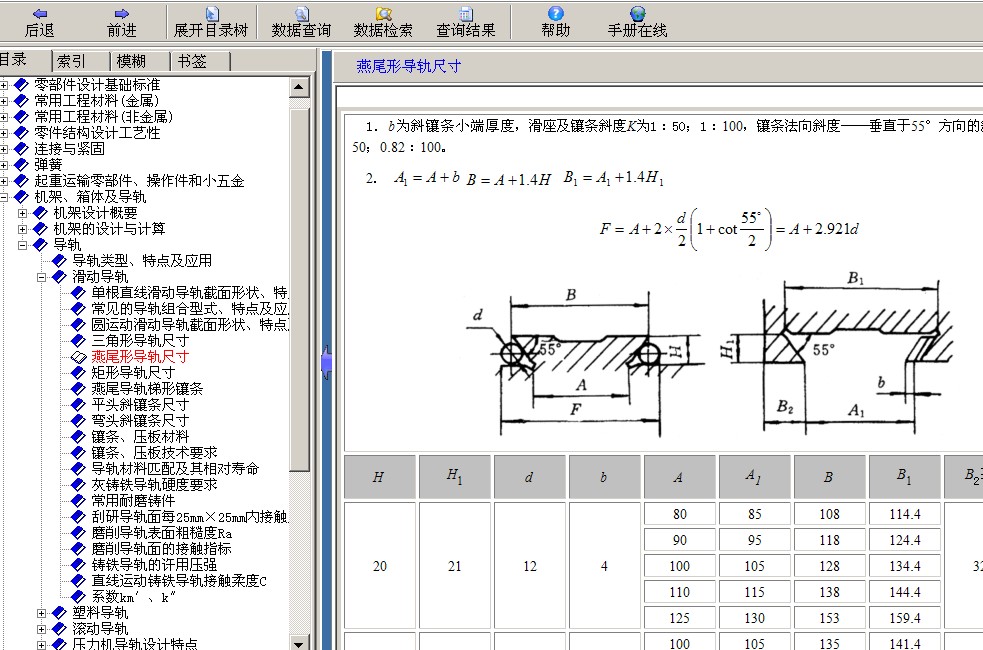Open 弯头斜镶条尺寸 topic

pyautogui.click(x=140, y=421)
